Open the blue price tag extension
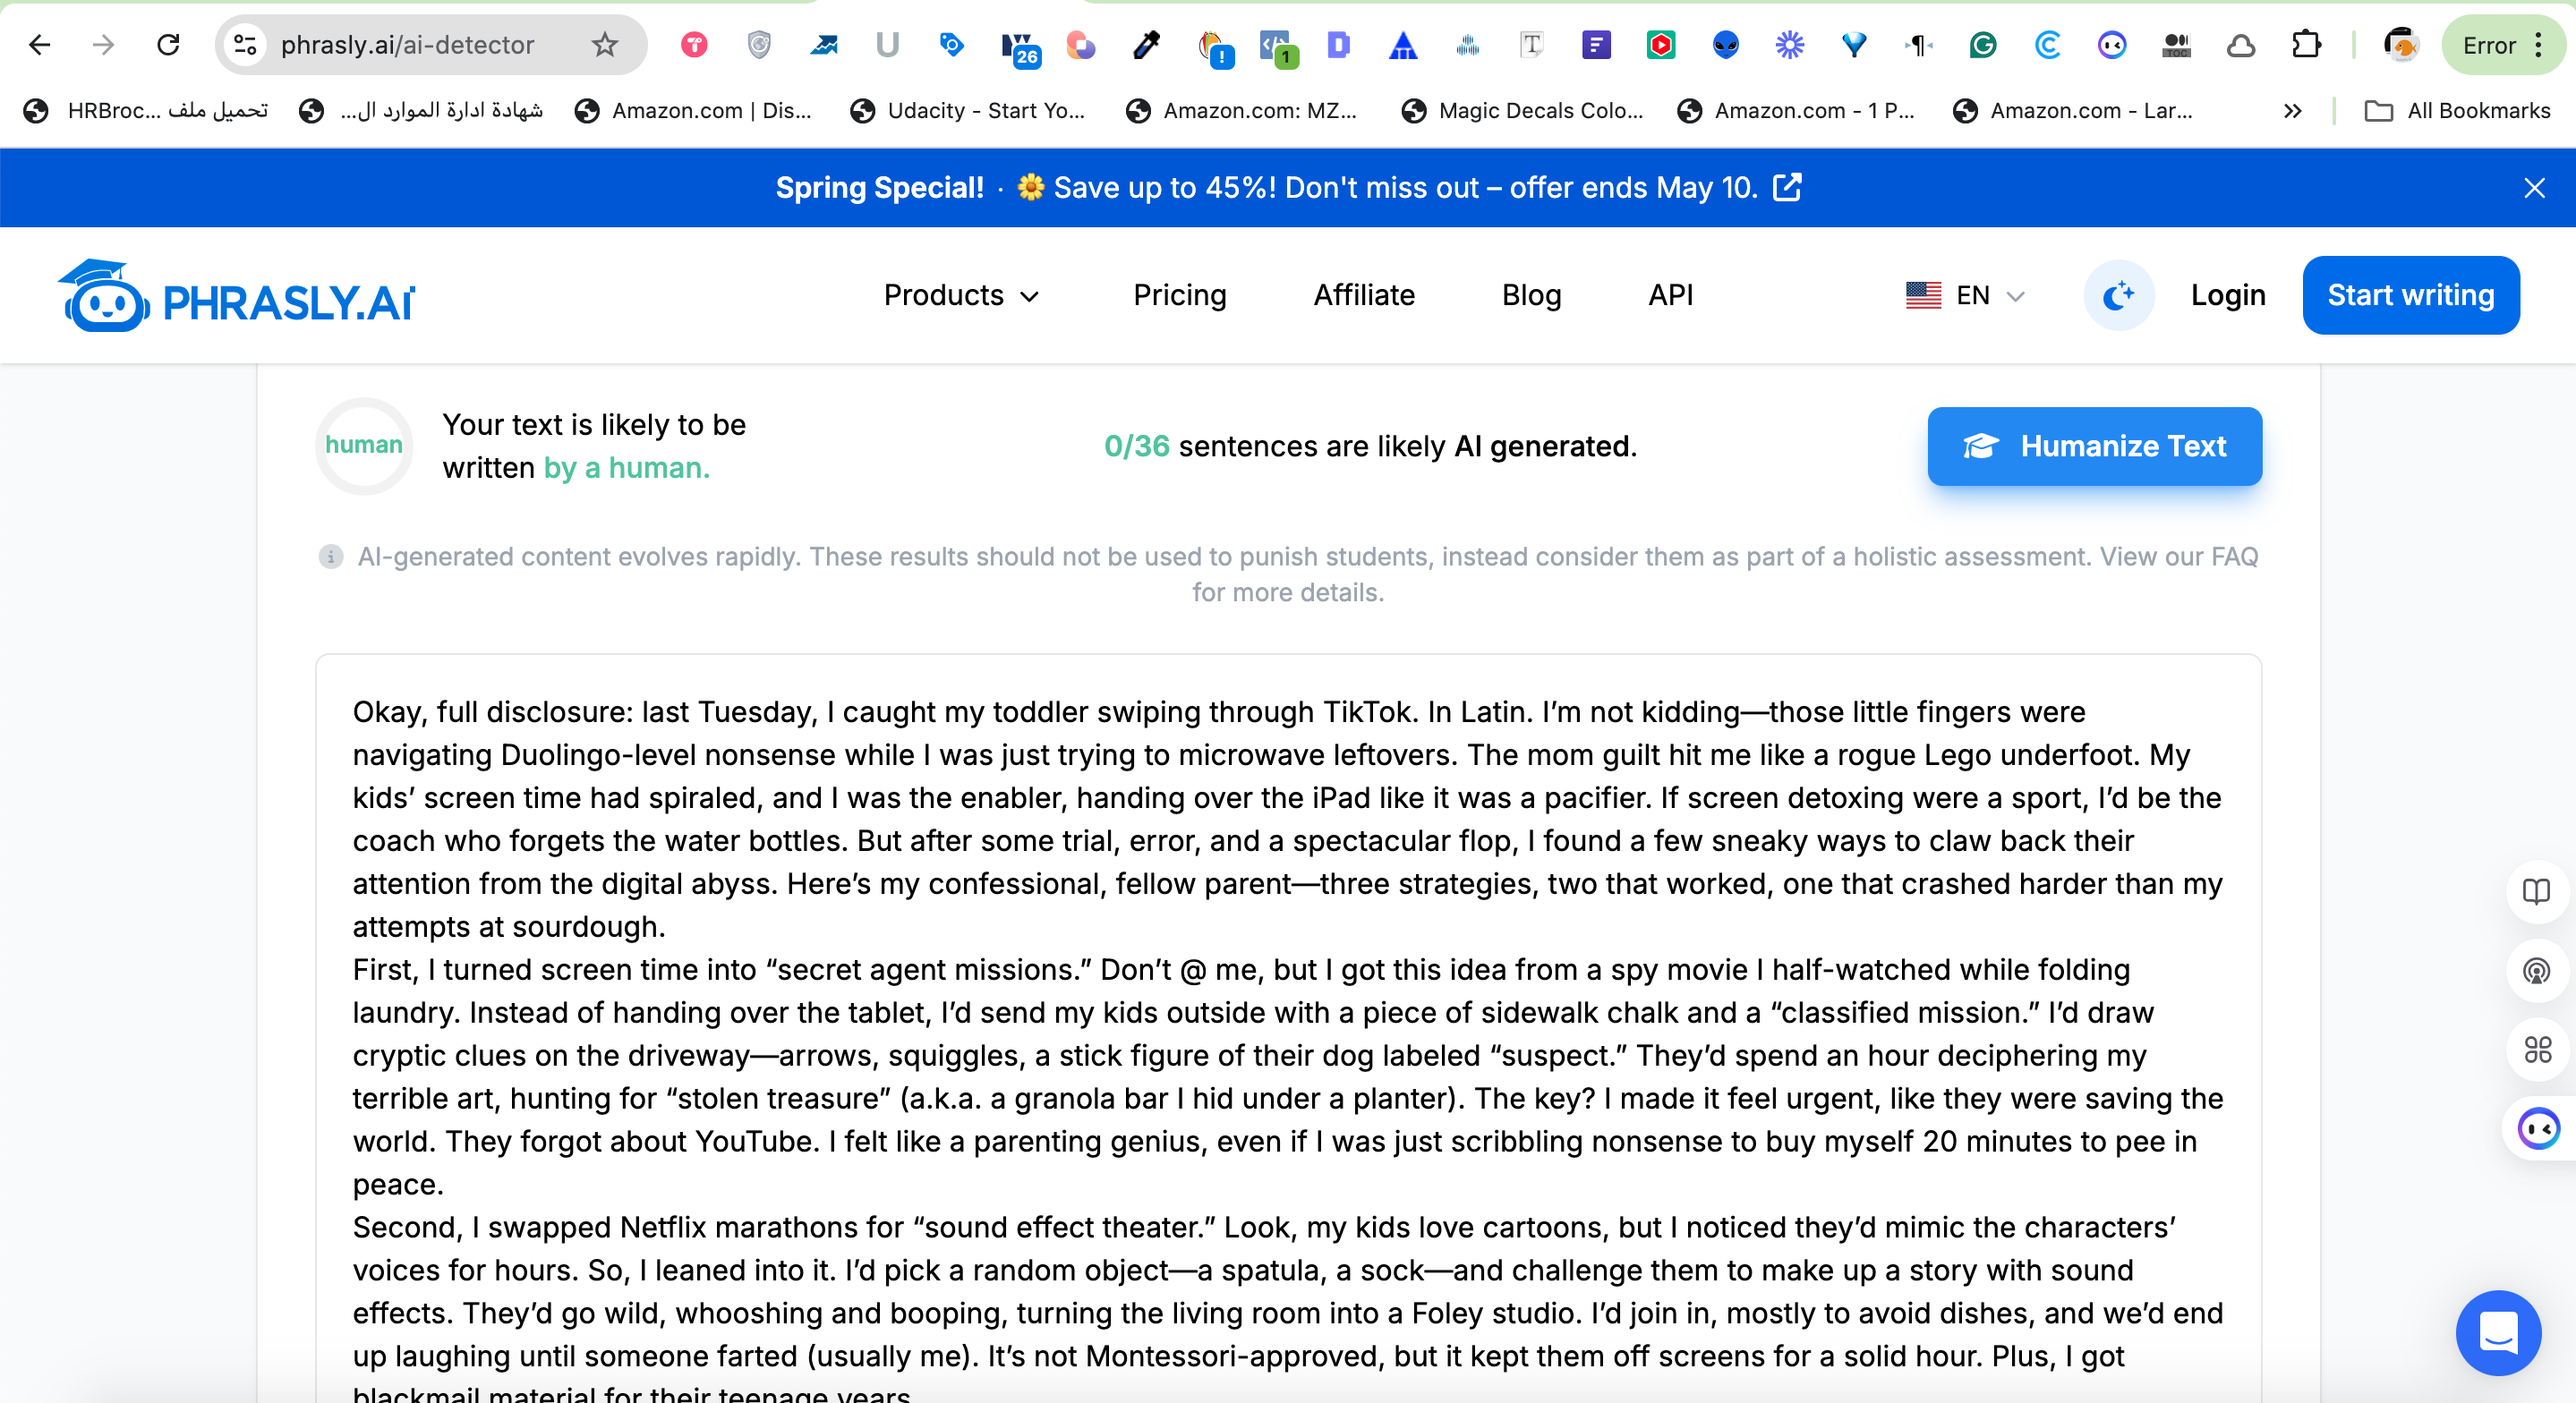The width and height of the screenshot is (2576, 1403). point(951,45)
